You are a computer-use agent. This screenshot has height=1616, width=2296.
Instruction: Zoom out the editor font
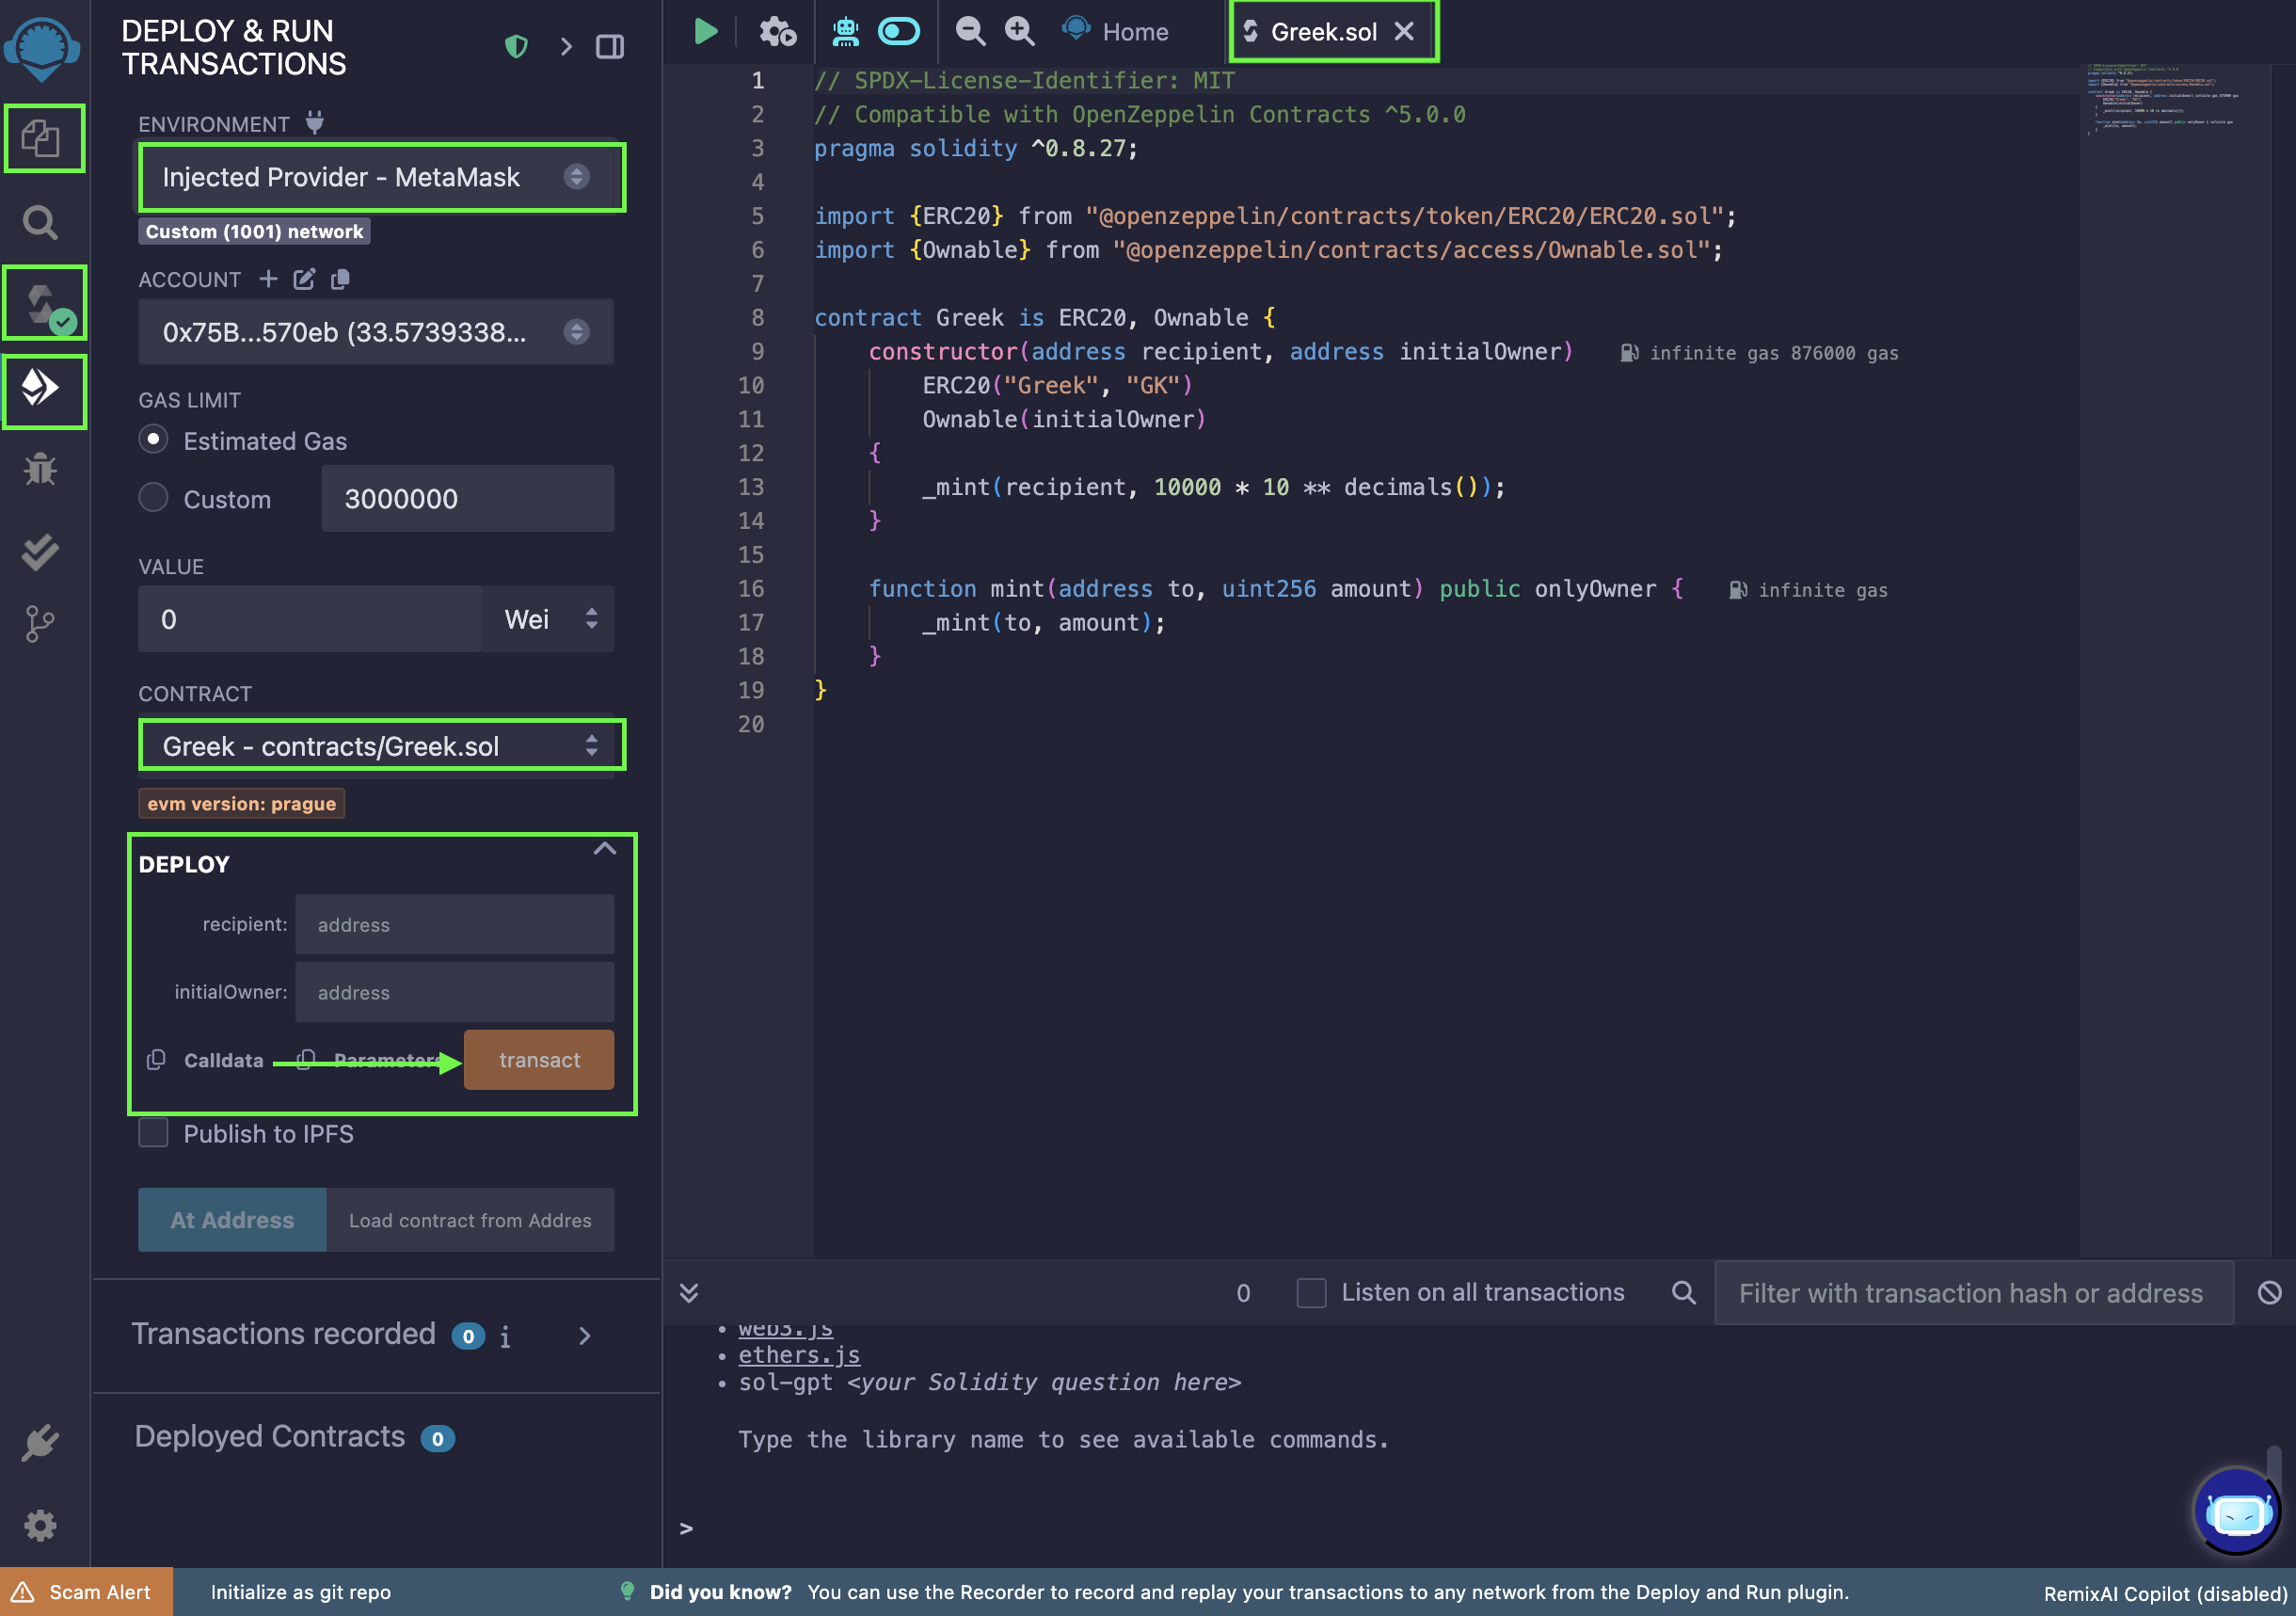coord(969,31)
